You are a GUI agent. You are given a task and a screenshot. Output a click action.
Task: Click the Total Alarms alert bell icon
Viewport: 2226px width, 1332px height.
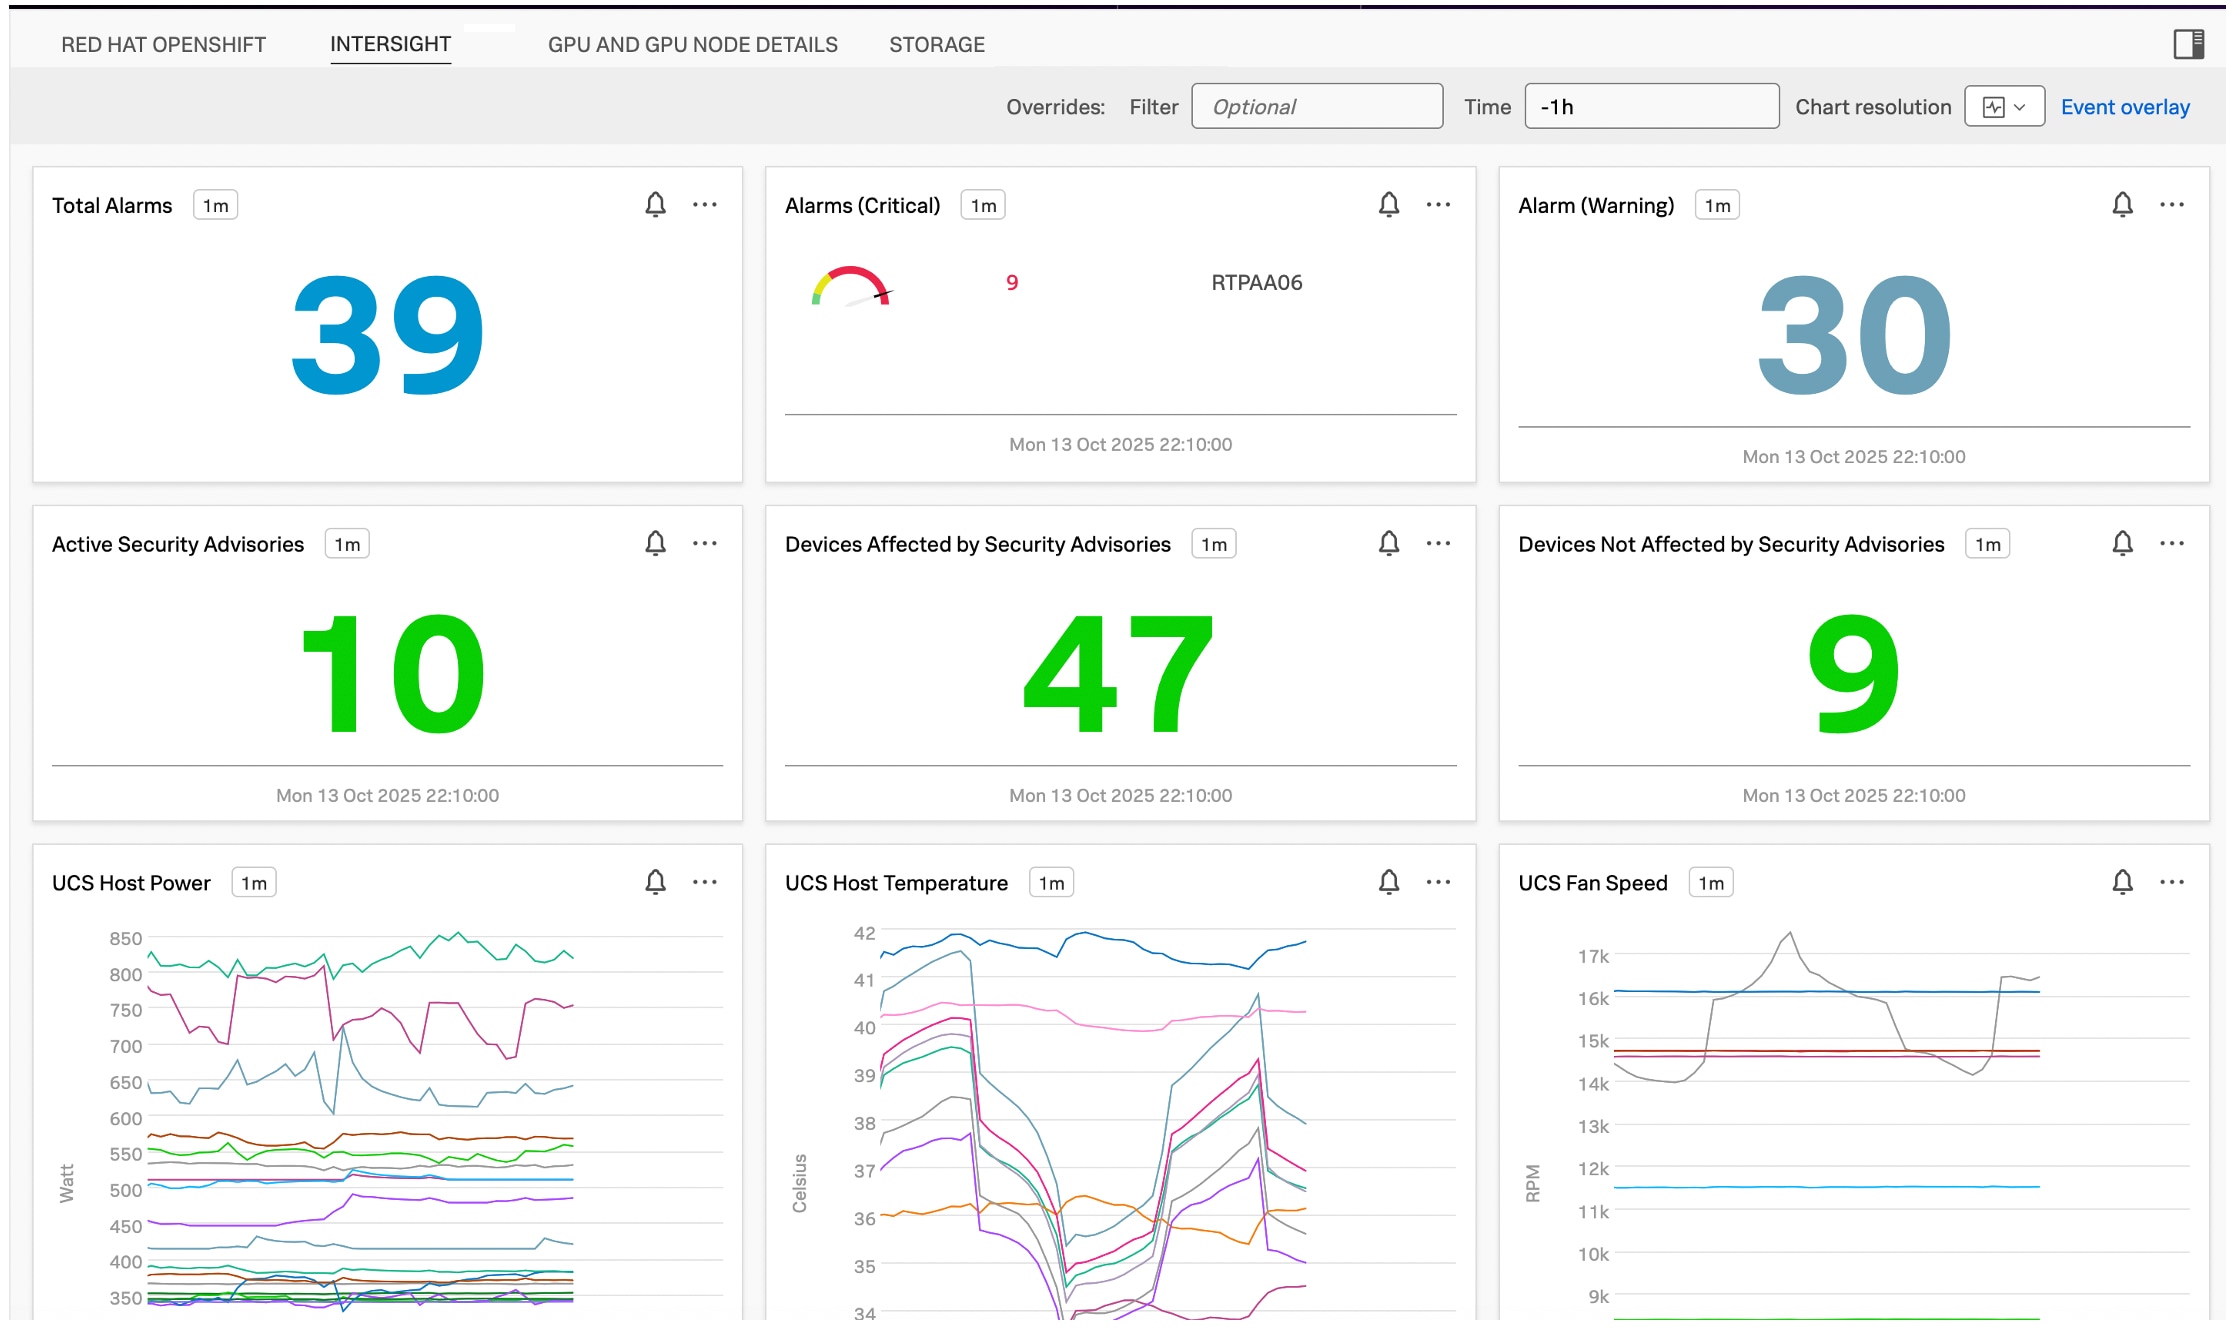click(655, 205)
